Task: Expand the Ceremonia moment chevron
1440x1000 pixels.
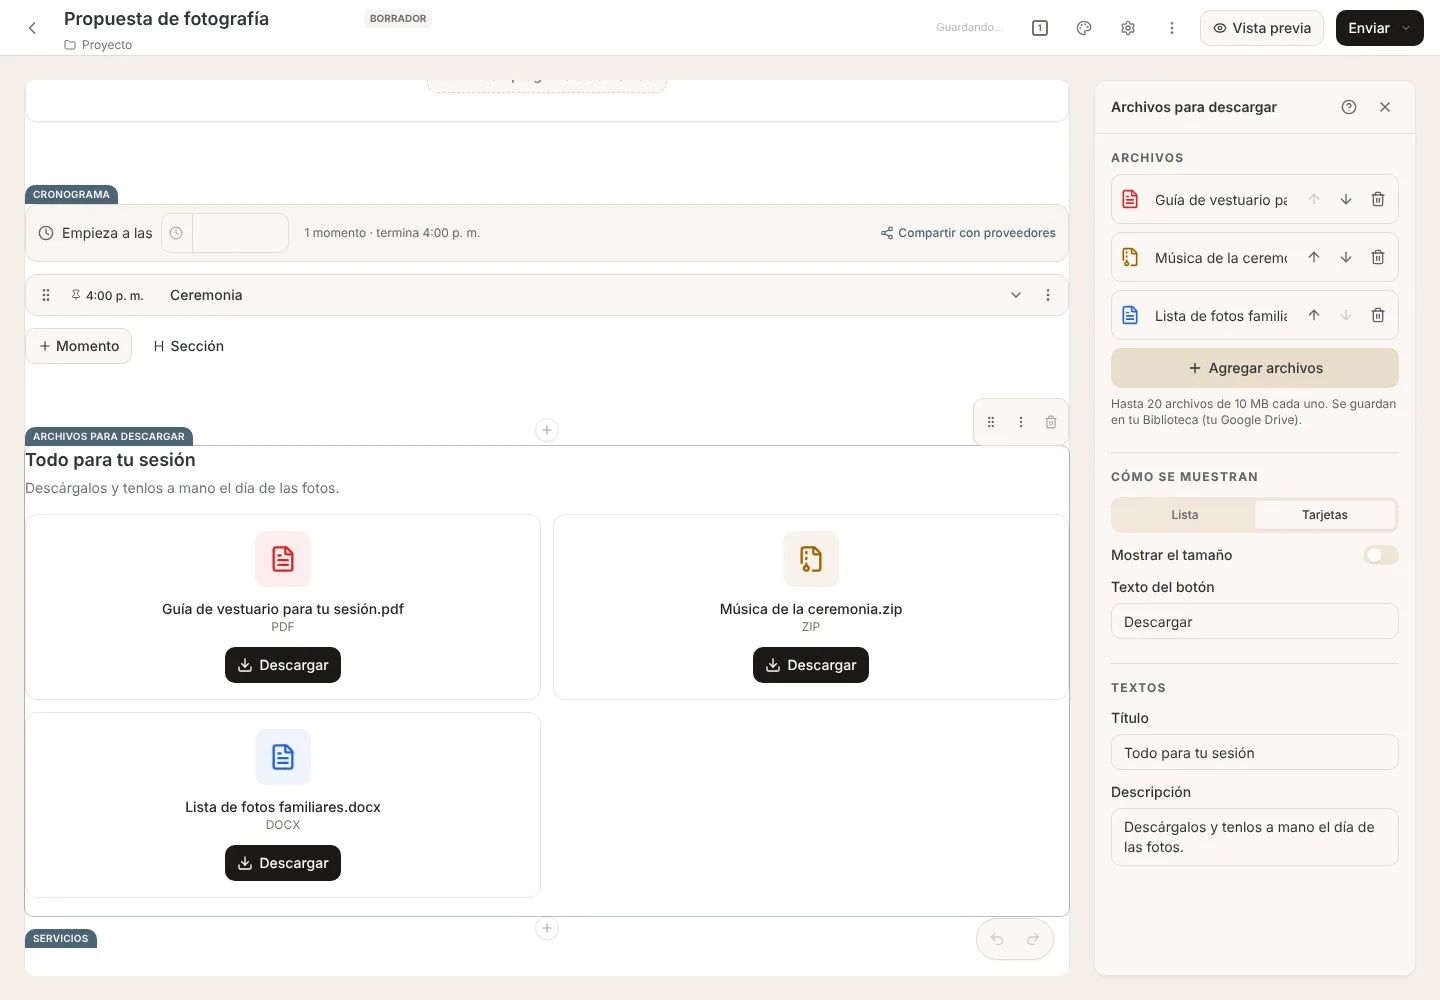Action: point(1016,295)
